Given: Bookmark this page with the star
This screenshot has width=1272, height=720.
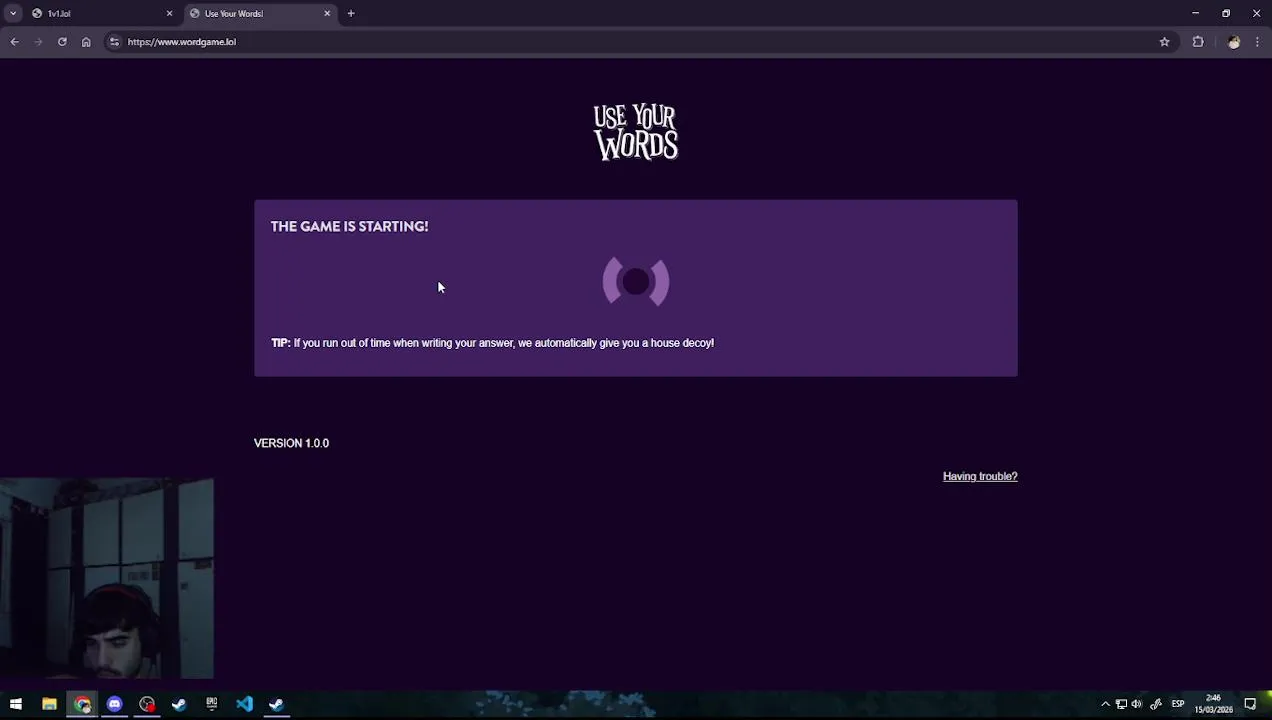Looking at the screenshot, I should coord(1164,42).
